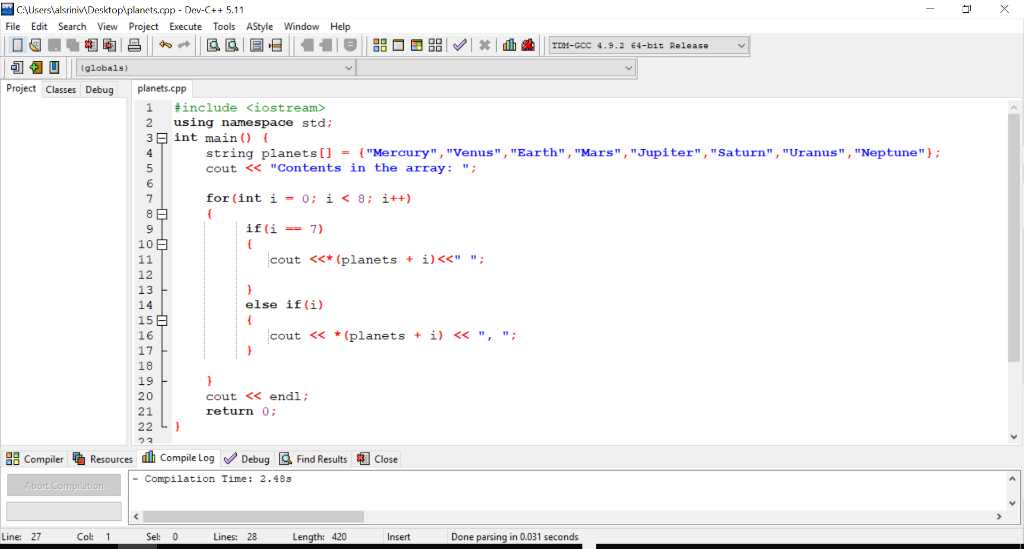Click the Go to Line icon
The width and height of the screenshot is (1024, 549).
click(275, 45)
